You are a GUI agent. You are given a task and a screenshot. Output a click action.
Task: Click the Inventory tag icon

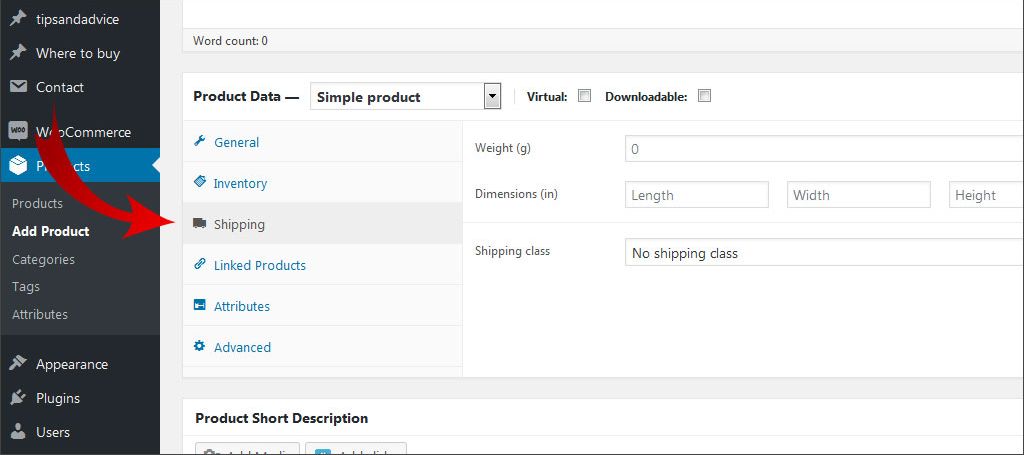199,183
